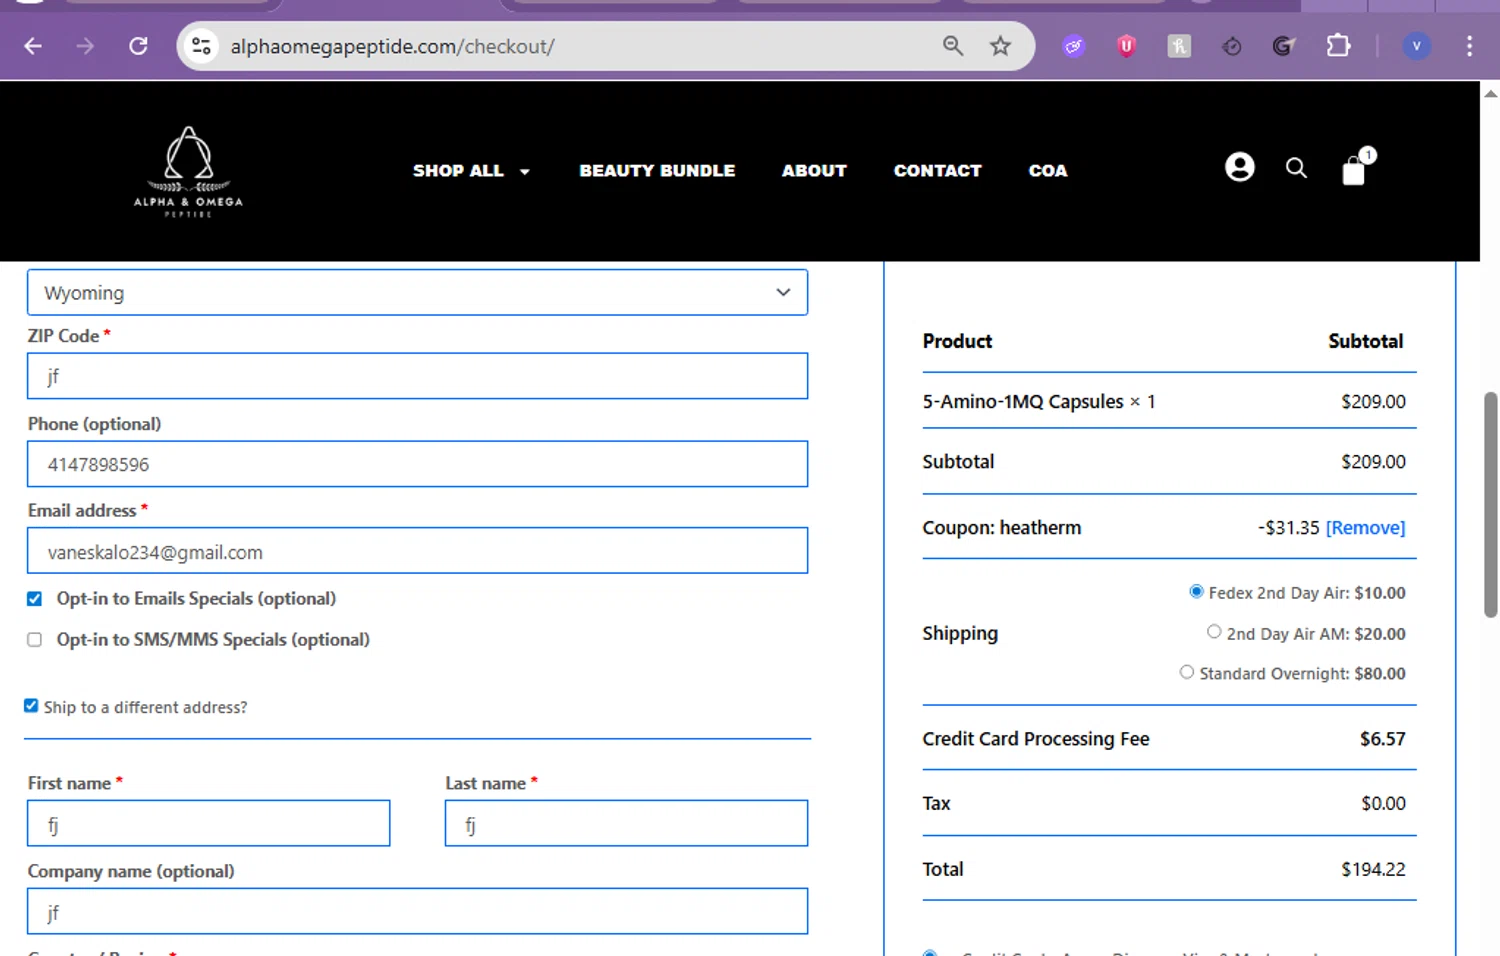This screenshot has height=956, width=1500.
Task: Open the CONTACT page
Action: pyautogui.click(x=937, y=171)
